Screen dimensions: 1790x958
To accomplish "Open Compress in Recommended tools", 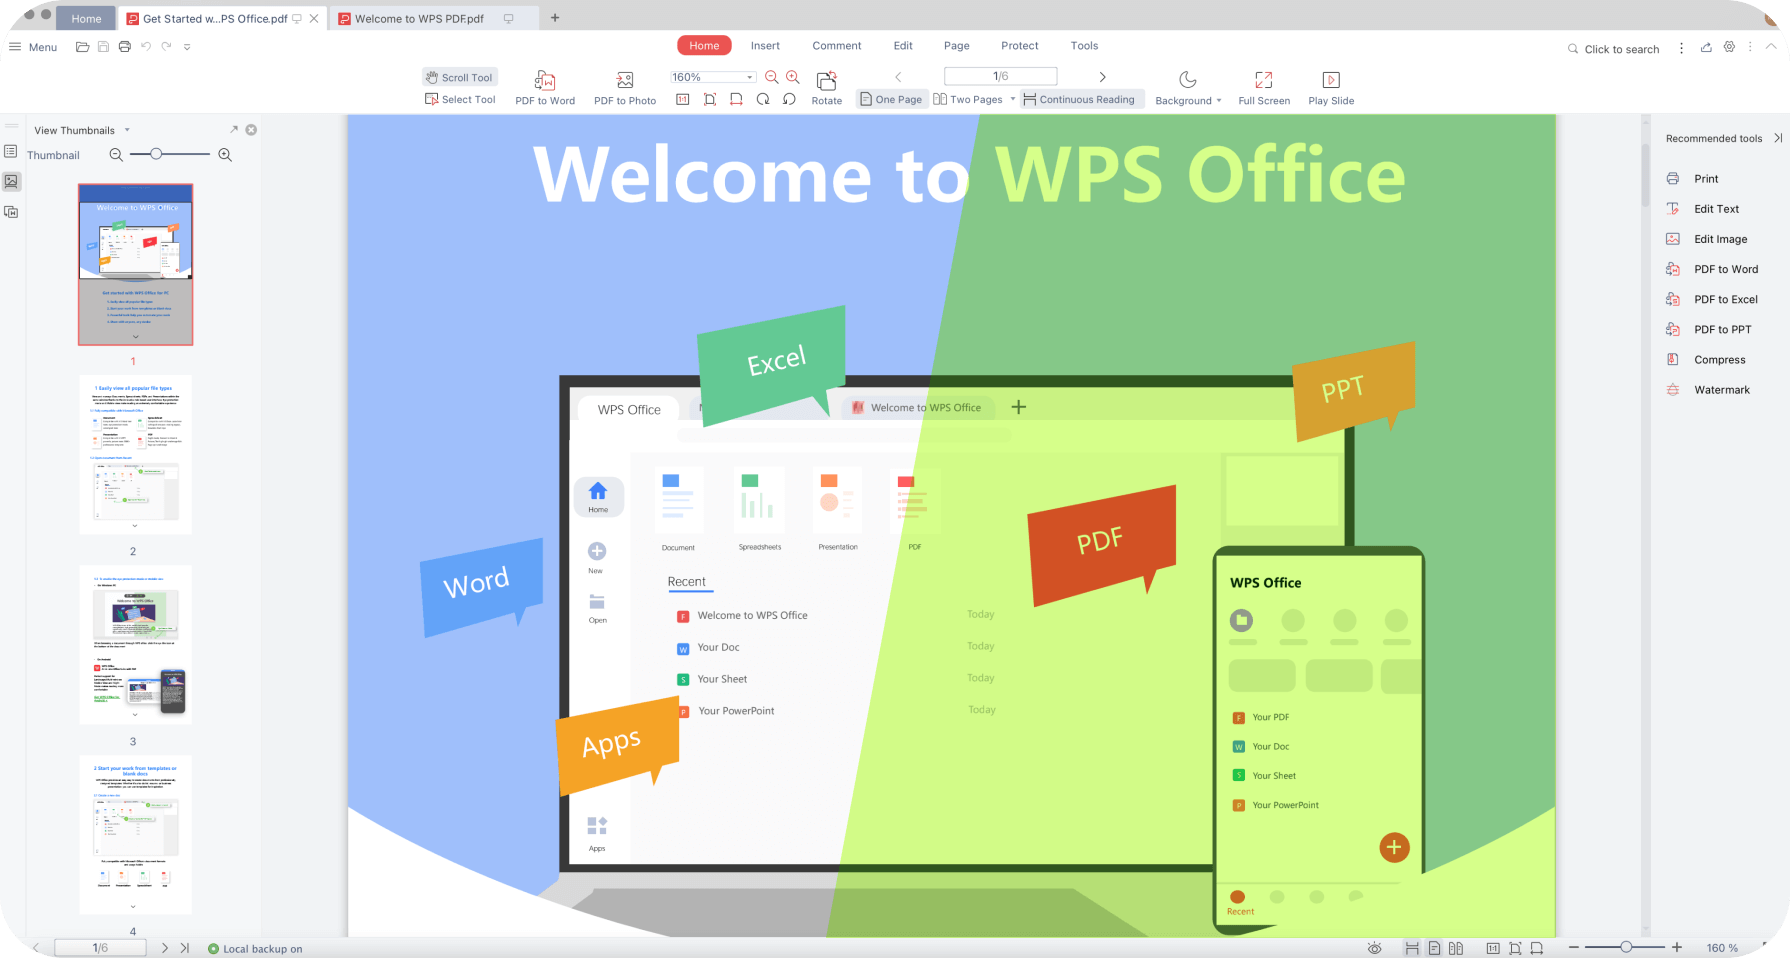I will pos(1719,360).
